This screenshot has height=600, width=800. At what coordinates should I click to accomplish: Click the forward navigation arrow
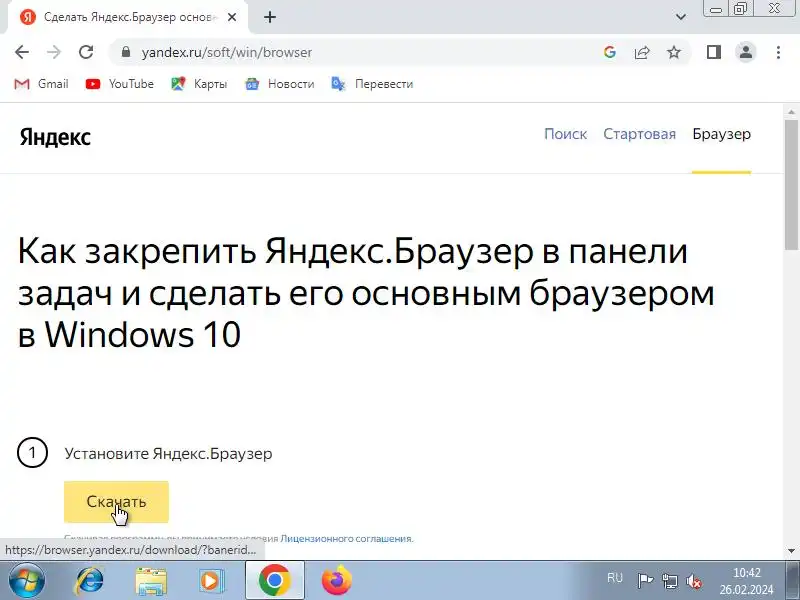click(x=54, y=52)
